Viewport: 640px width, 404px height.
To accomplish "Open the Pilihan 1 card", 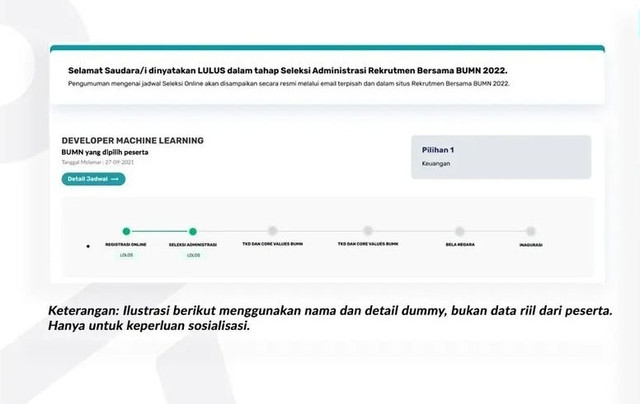I will (x=501, y=157).
